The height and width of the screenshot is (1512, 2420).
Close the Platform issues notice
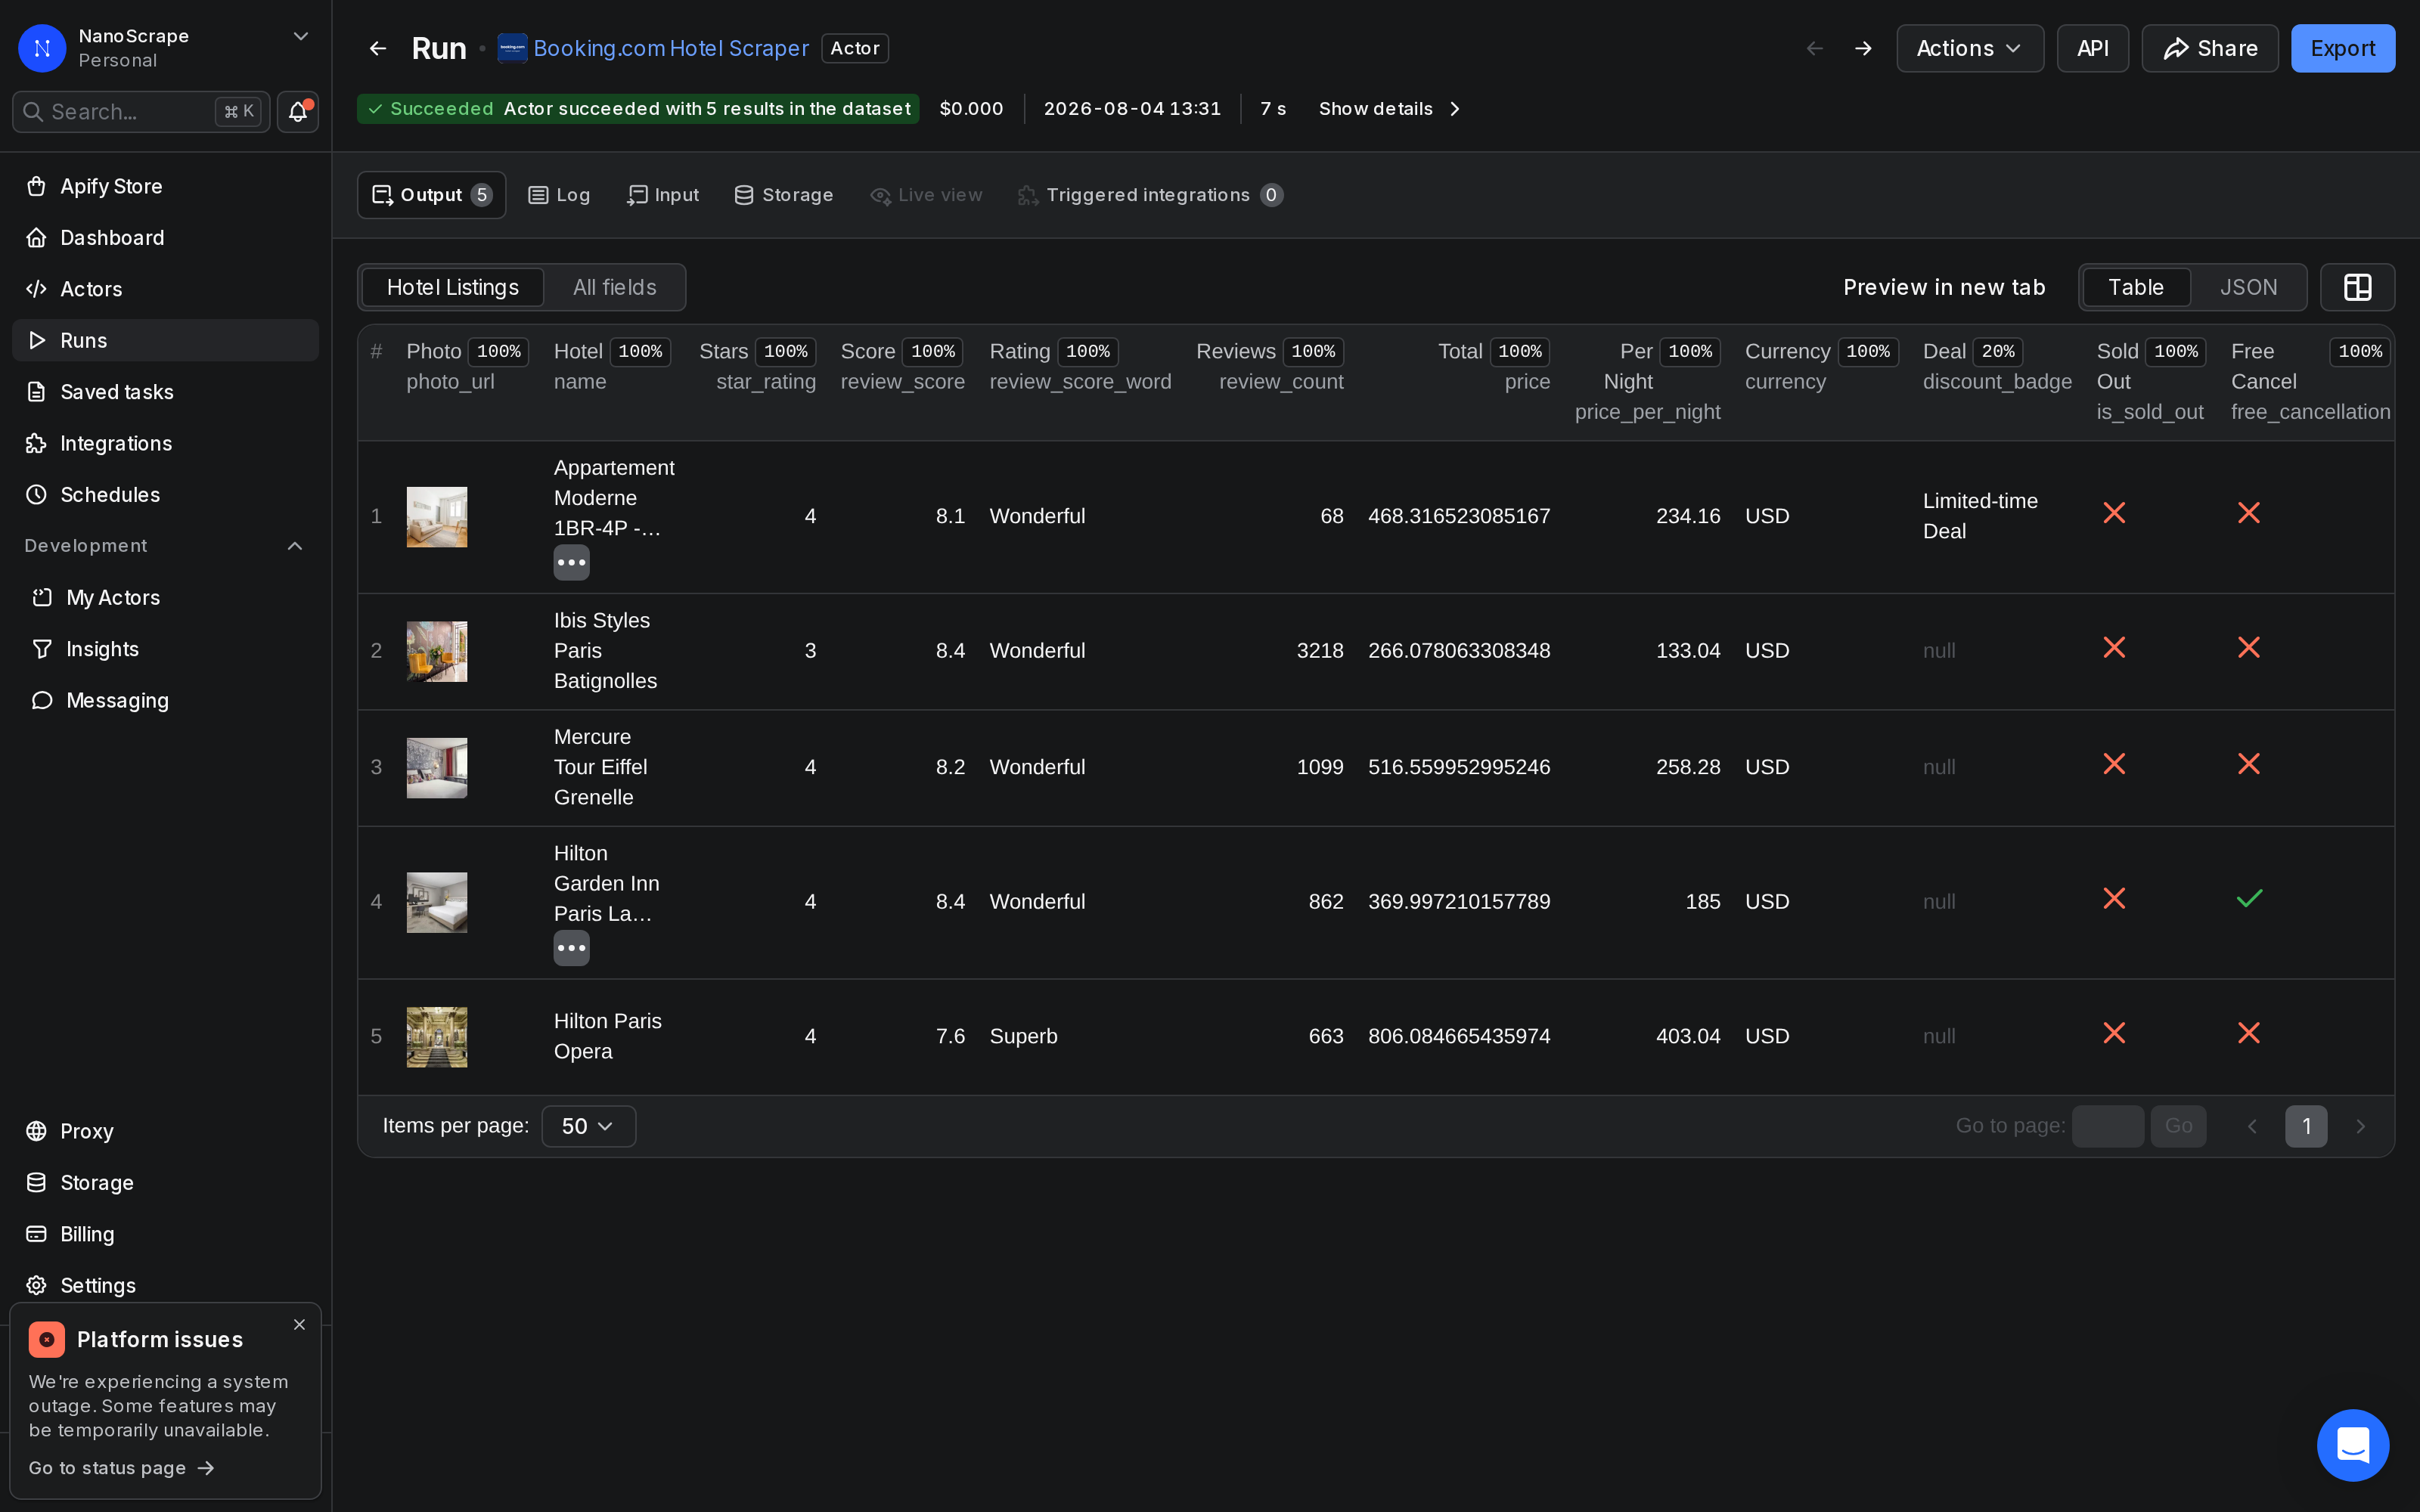299,1324
